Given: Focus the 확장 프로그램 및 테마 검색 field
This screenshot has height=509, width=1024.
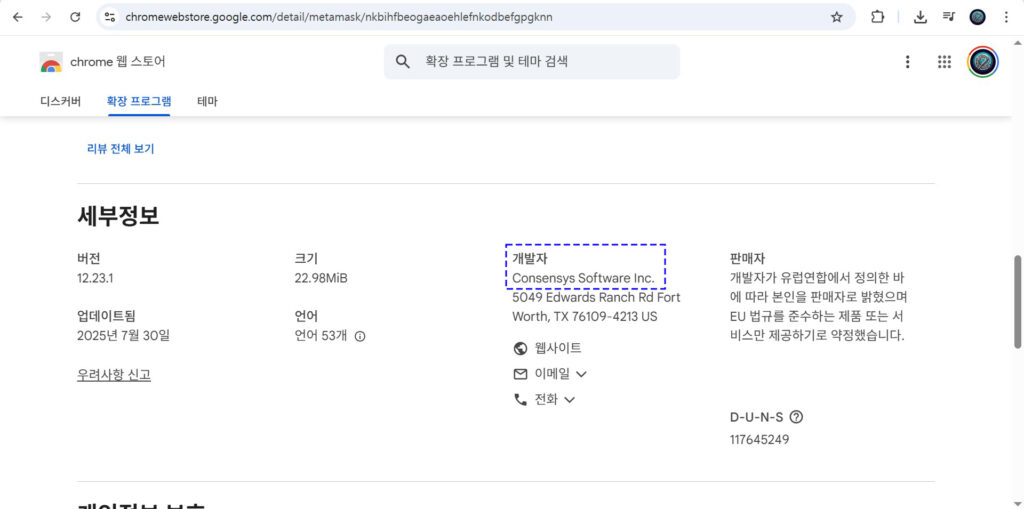Looking at the screenshot, I should coord(540,62).
